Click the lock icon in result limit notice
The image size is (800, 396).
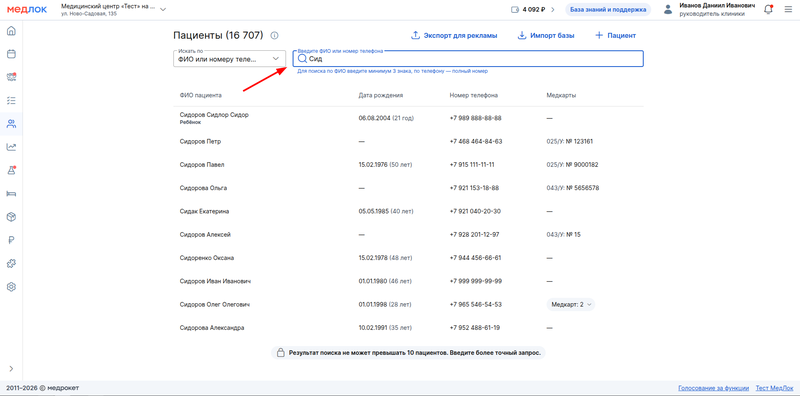coord(280,353)
